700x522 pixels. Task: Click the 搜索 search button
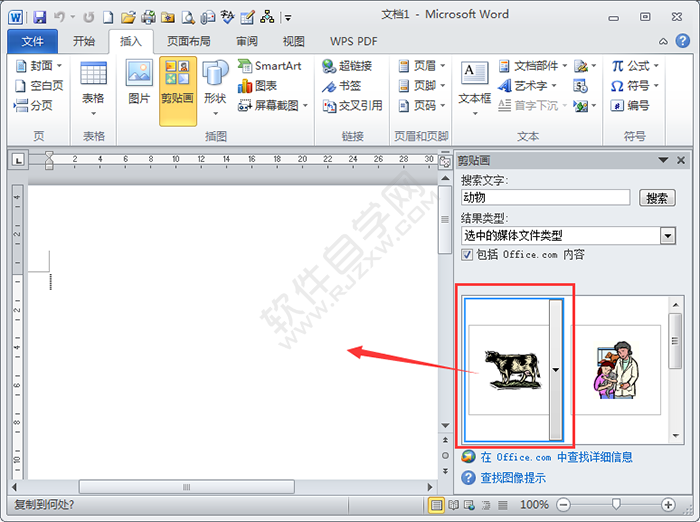[656, 198]
